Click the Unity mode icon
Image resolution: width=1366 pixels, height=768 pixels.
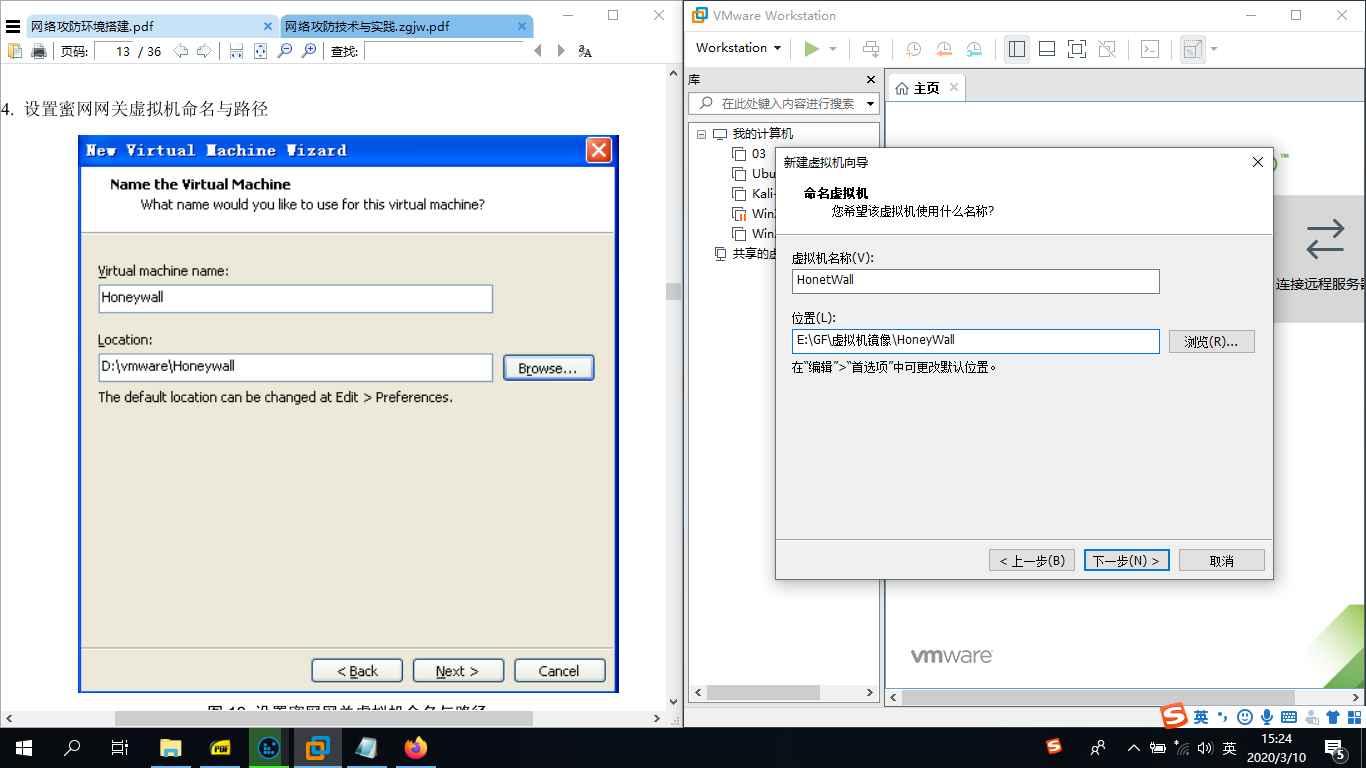point(1107,48)
